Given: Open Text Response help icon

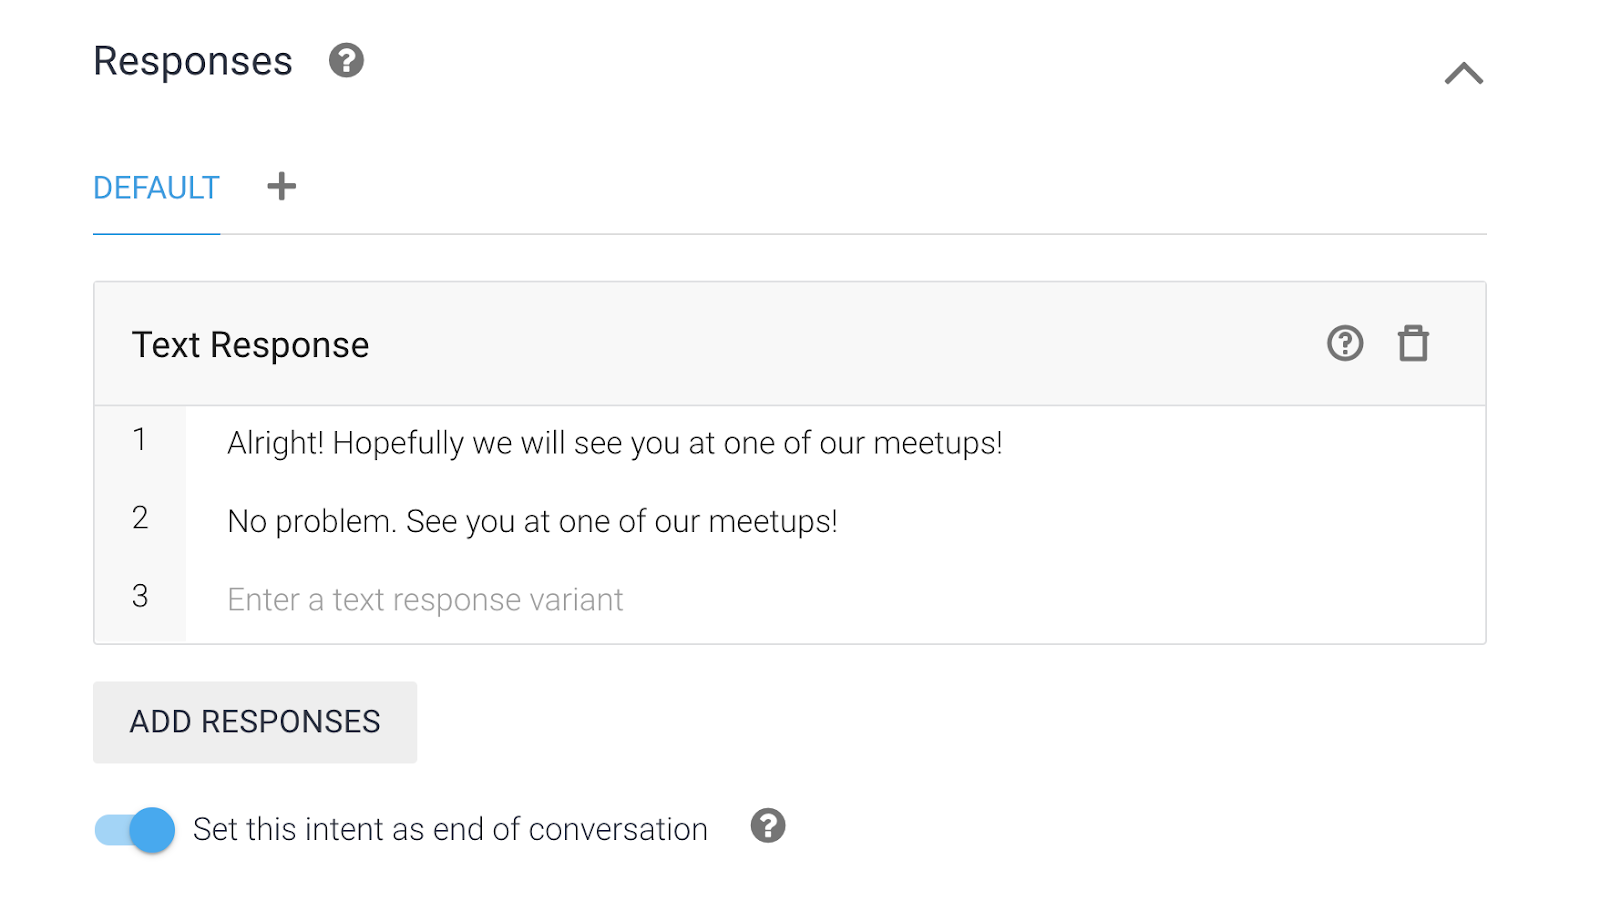Looking at the screenshot, I should [x=1345, y=343].
